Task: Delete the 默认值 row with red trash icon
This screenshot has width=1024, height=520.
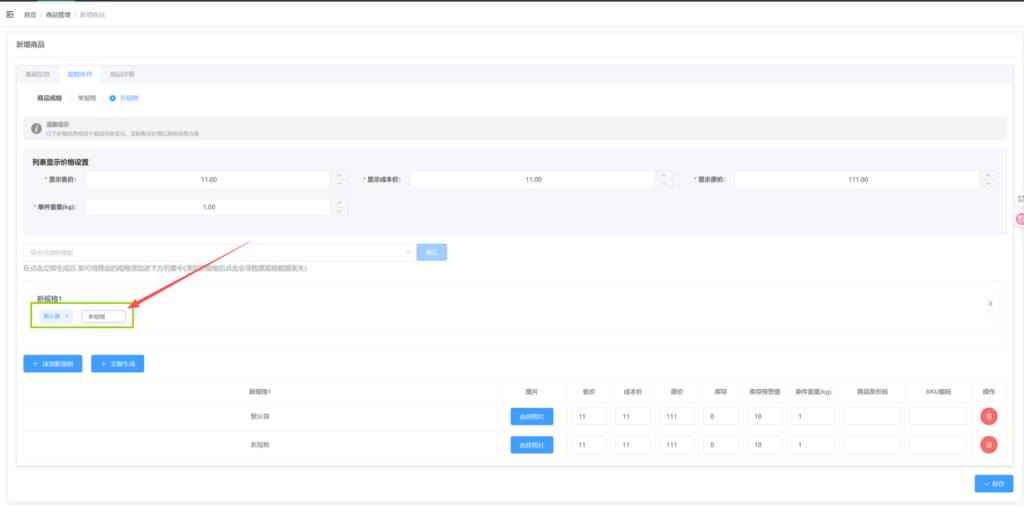Action: pos(988,416)
